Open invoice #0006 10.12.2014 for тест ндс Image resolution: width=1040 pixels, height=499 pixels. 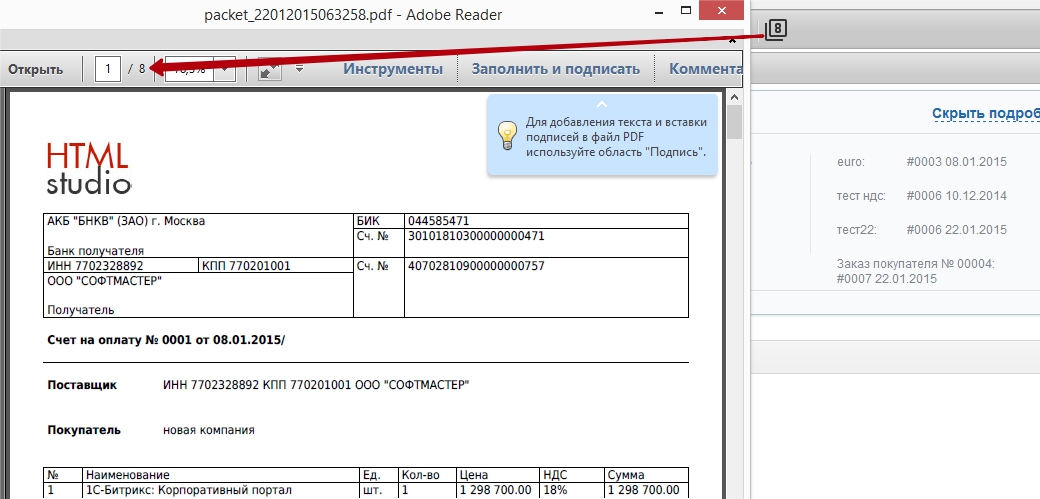tap(955, 195)
